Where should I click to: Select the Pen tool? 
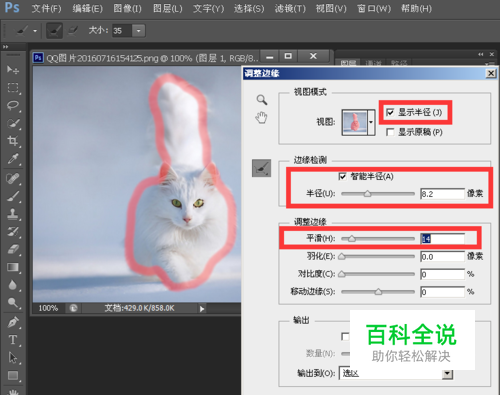pyautogui.click(x=13, y=322)
